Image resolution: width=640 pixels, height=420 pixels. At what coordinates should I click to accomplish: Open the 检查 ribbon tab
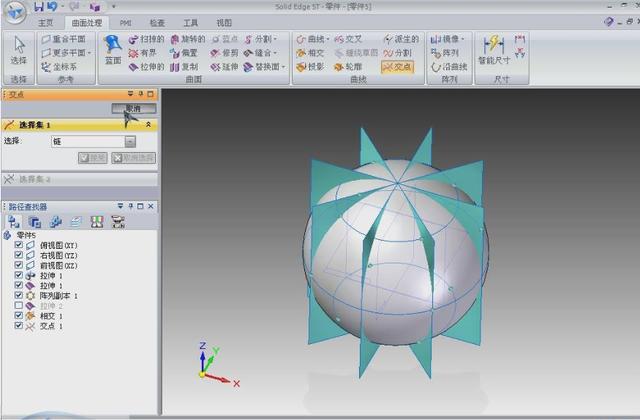coord(157,21)
